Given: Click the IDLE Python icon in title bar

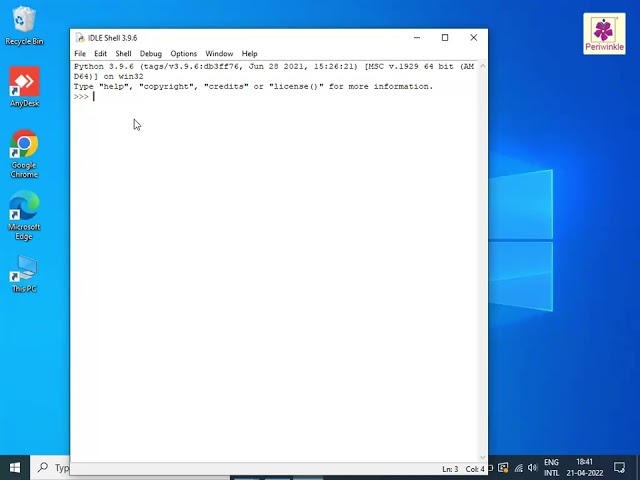Looking at the screenshot, I should tap(80, 38).
